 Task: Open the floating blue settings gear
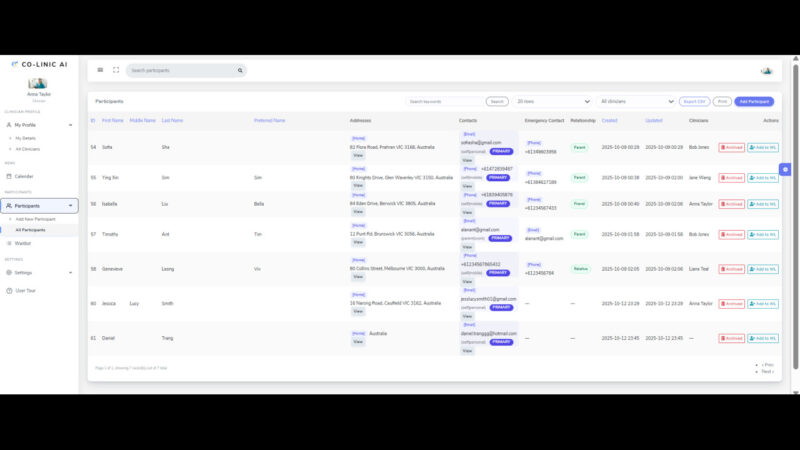coord(785,170)
